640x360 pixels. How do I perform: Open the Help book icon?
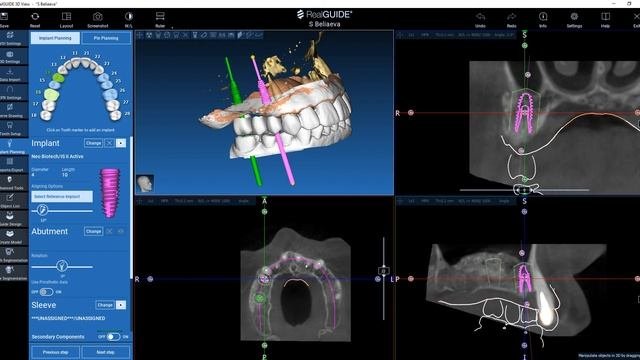pyautogui.click(x=605, y=16)
